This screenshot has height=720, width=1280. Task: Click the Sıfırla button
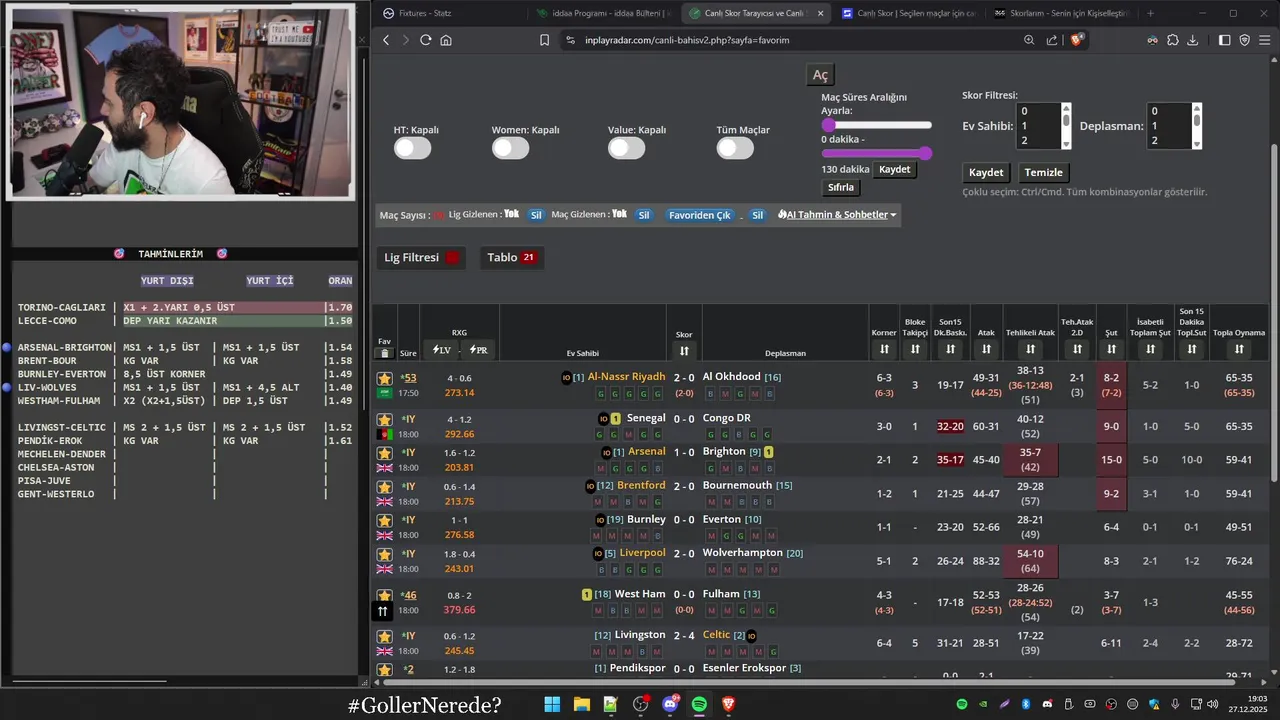click(x=841, y=187)
